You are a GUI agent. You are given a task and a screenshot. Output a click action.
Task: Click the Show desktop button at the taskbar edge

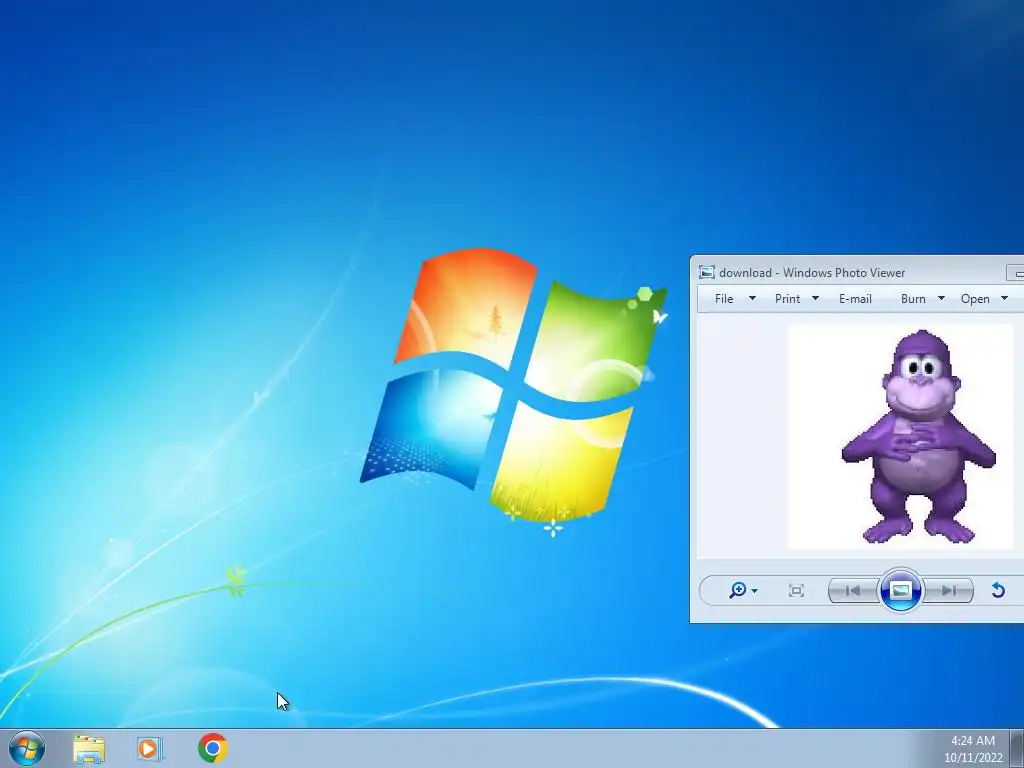pos(1017,748)
